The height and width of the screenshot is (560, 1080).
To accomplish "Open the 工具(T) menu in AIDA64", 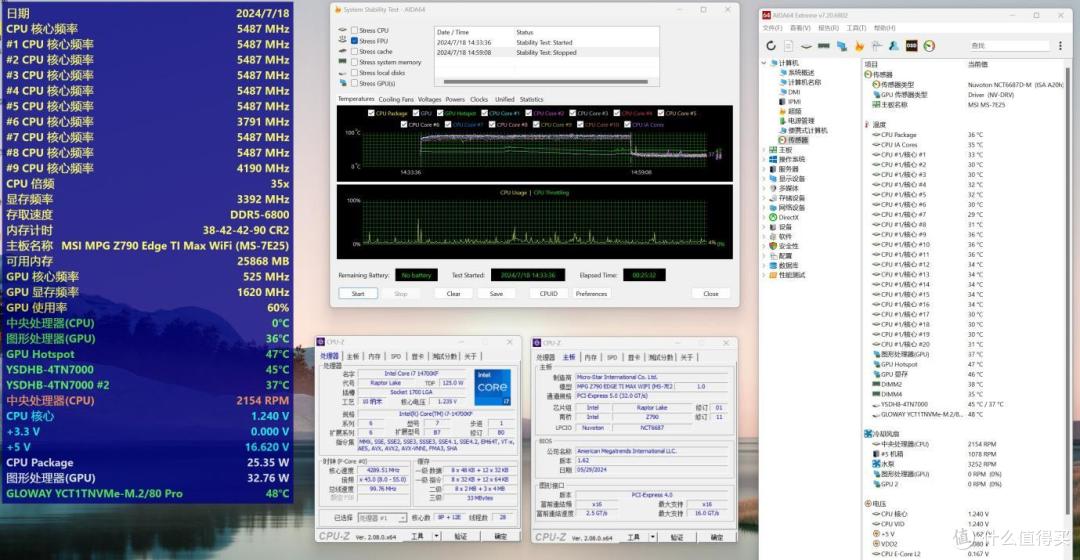I will click(x=855, y=28).
